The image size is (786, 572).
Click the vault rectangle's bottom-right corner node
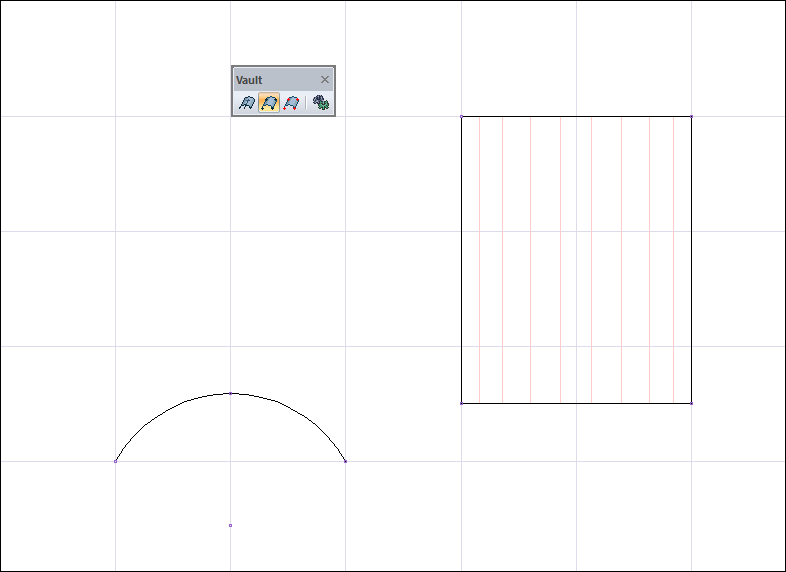[x=692, y=403]
